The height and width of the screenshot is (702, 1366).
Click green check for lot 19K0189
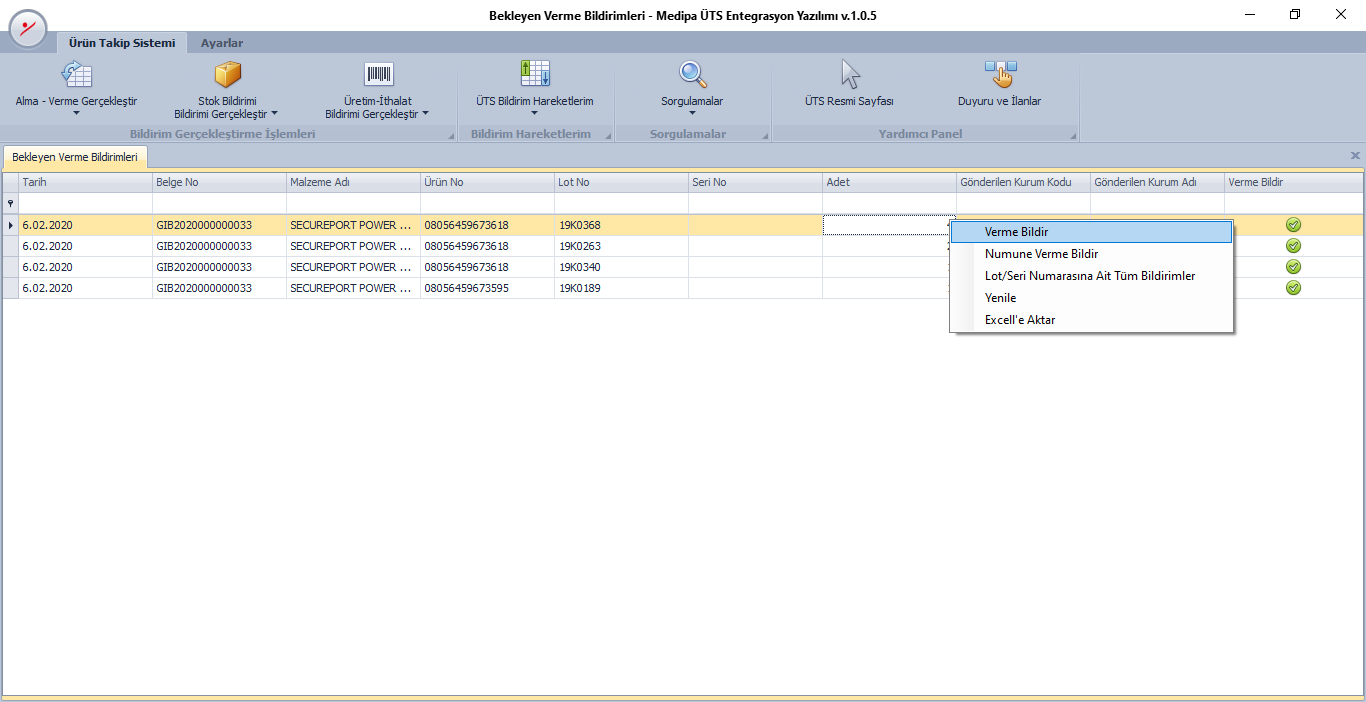1293,288
